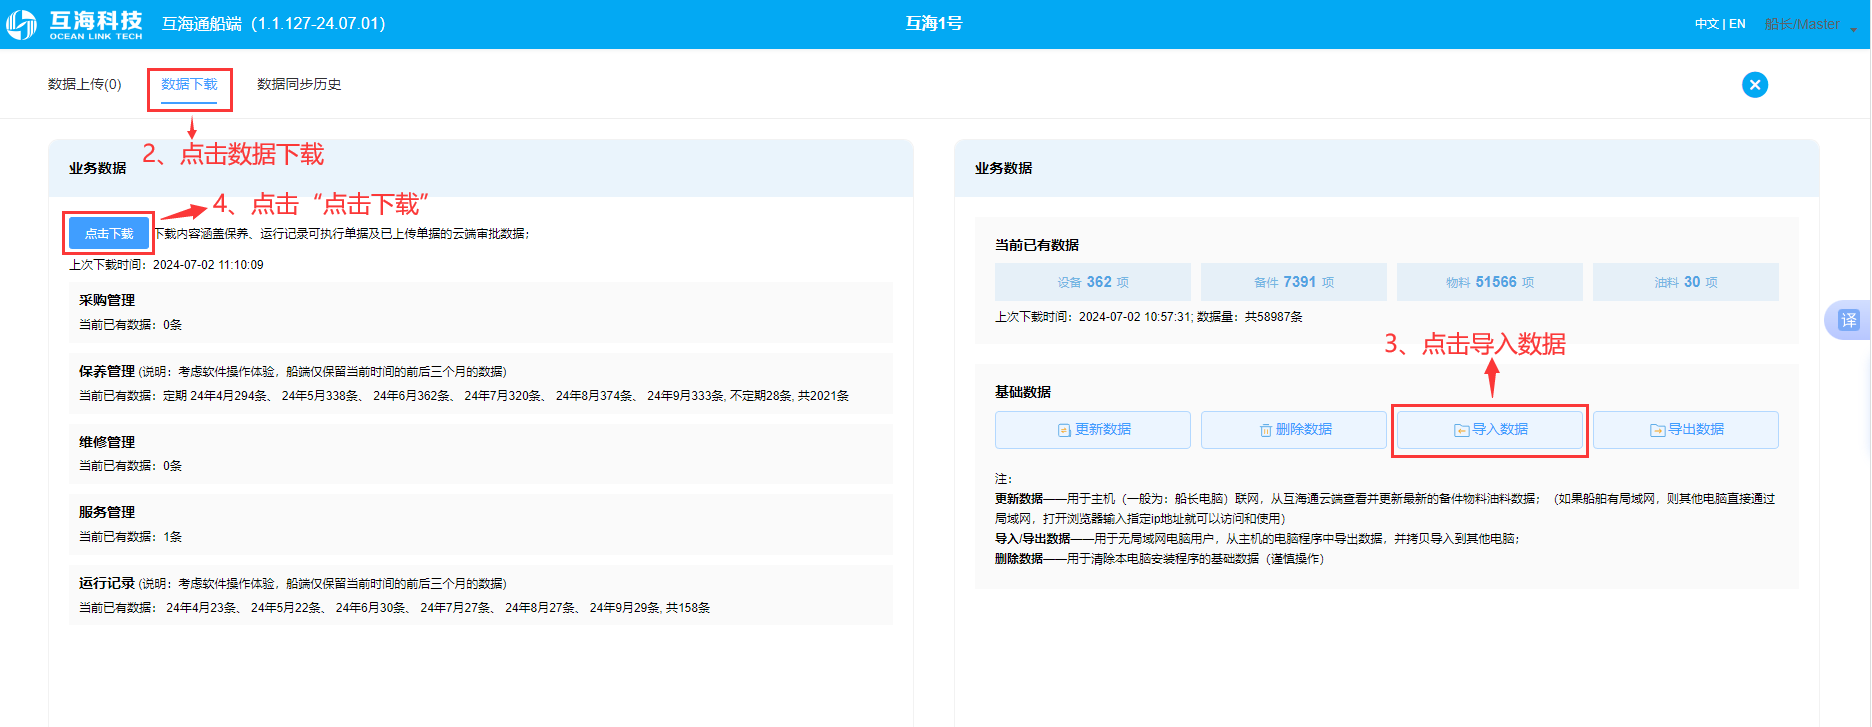Click the 互海通船端 version text in header
The image size is (1872, 727).
click(x=273, y=23)
